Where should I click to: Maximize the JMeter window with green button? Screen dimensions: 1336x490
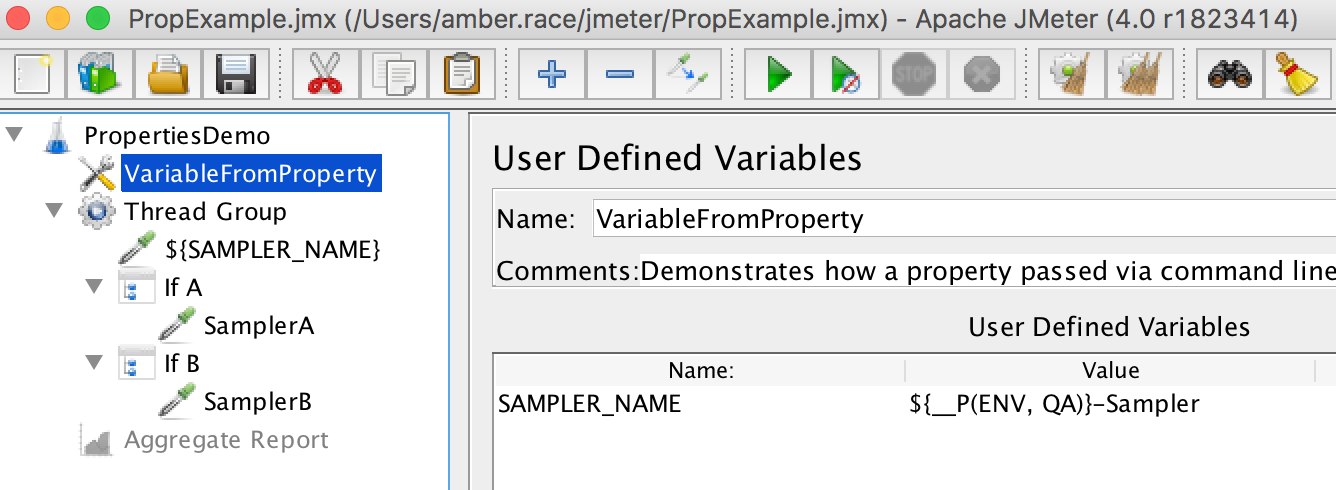click(x=97, y=18)
